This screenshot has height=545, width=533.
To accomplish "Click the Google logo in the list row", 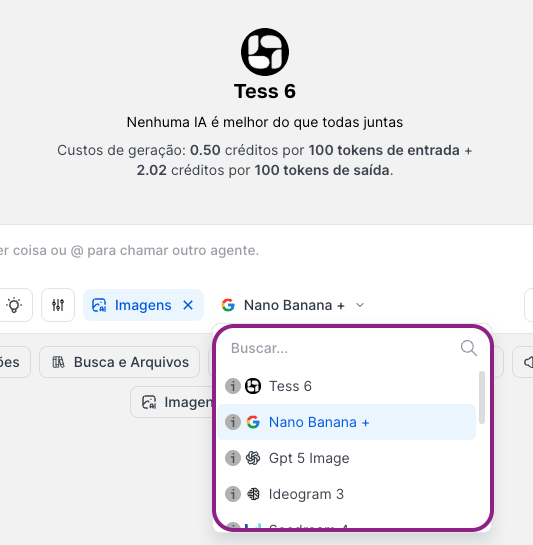I will tap(253, 422).
